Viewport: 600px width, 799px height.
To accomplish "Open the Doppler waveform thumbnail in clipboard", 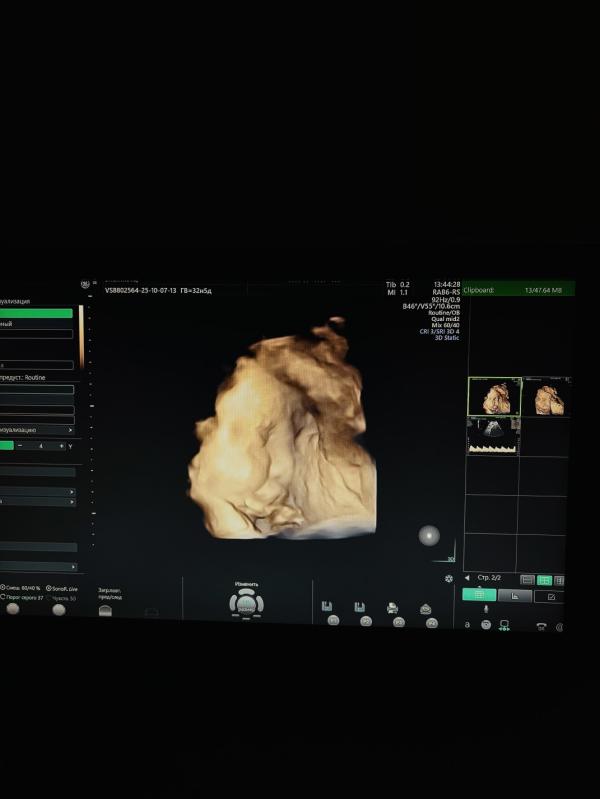I will pos(492,436).
